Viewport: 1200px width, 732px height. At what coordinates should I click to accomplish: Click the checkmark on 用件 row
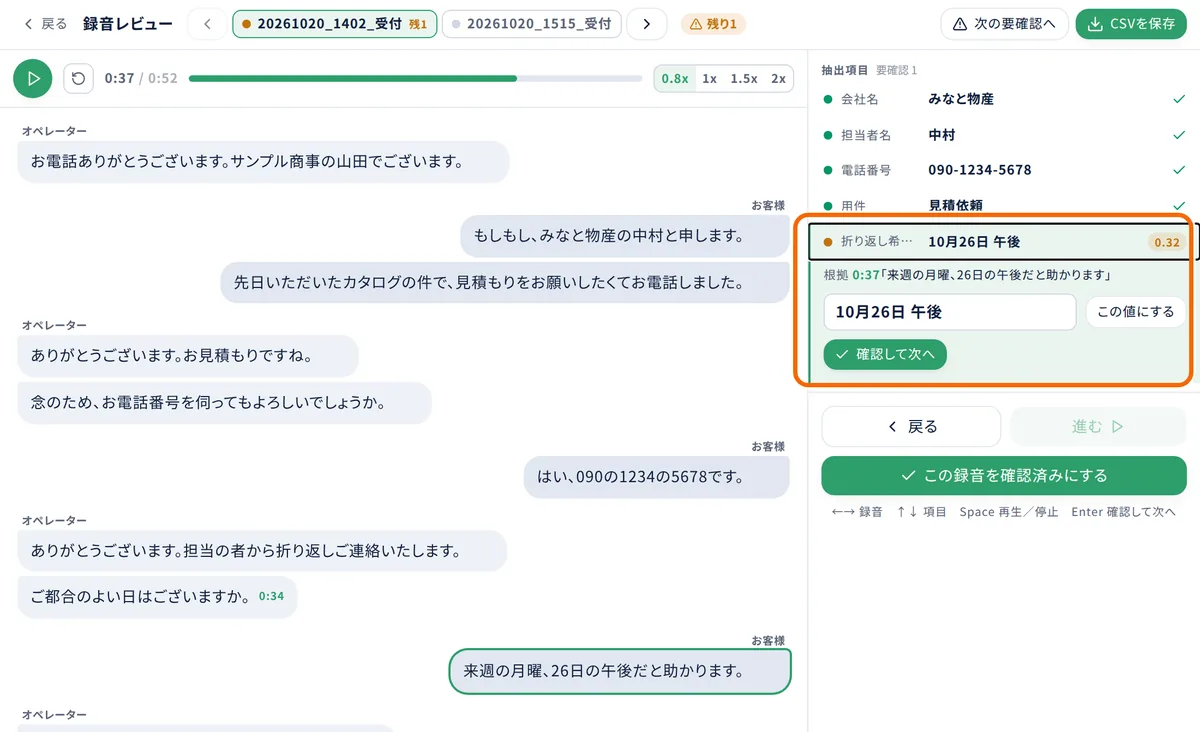point(1178,205)
